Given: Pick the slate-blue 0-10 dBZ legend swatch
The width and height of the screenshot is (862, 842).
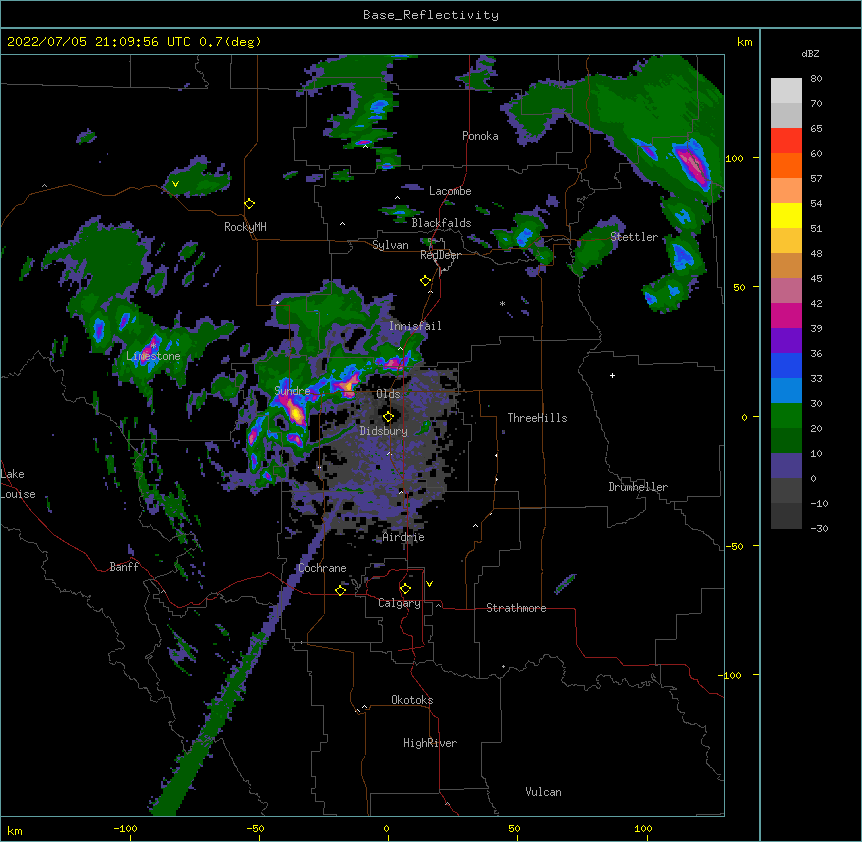Looking at the screenshot, I should [x=786, y=466].
